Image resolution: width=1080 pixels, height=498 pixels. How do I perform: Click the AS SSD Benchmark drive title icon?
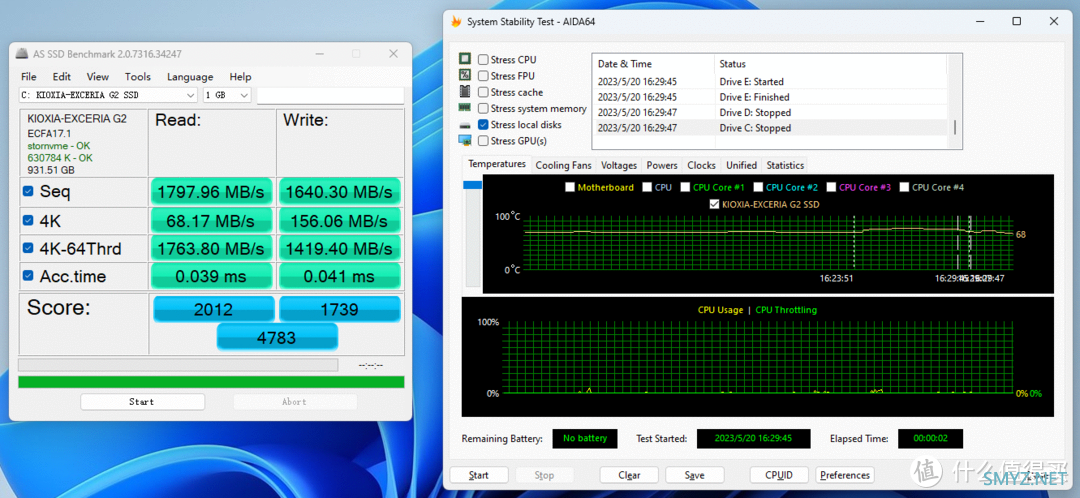pos(23,54)
